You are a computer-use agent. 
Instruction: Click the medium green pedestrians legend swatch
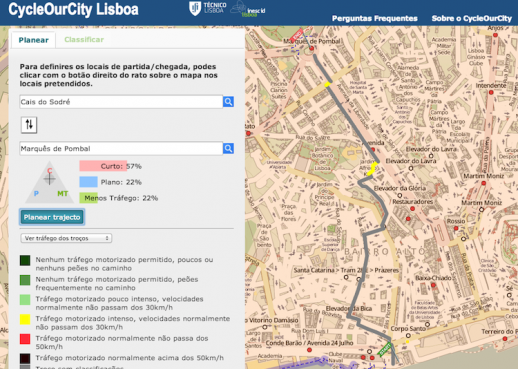click(25, 280)
